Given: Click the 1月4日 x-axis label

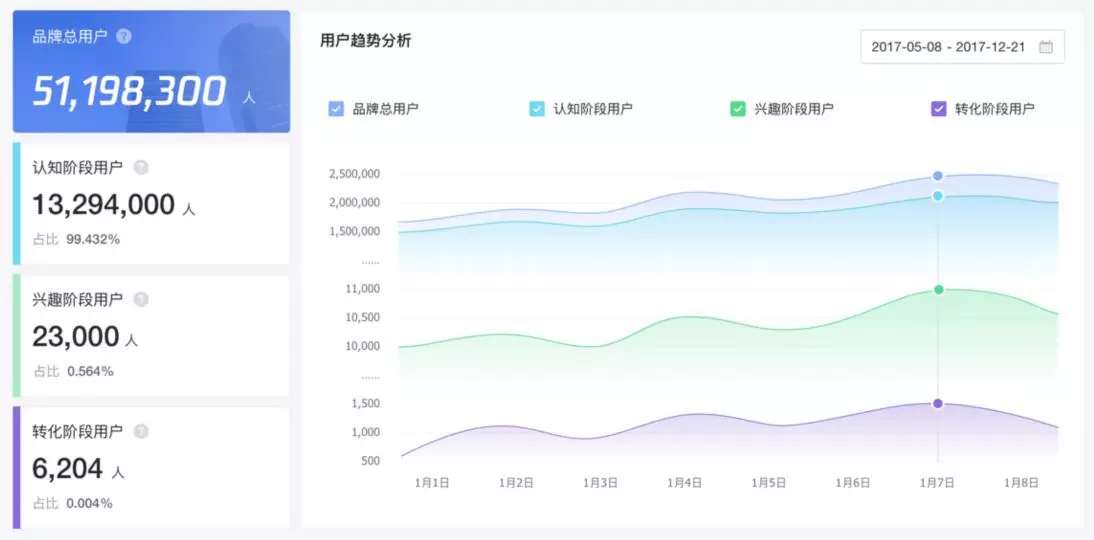Looking at the screenshot, I should click(x=684, y=482).
